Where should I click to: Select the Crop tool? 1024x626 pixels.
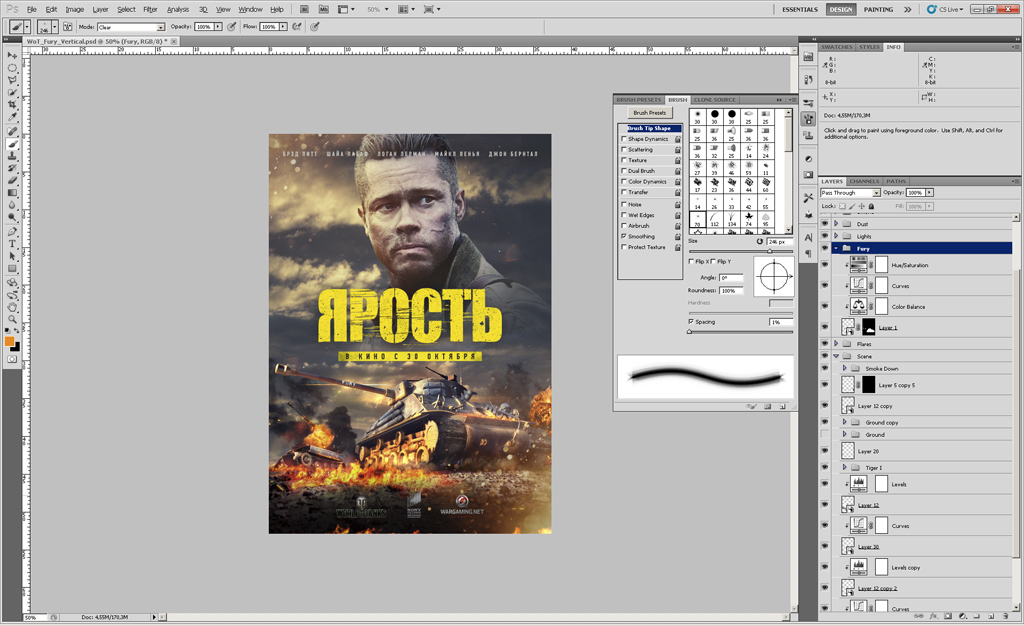tap(12, 105)
